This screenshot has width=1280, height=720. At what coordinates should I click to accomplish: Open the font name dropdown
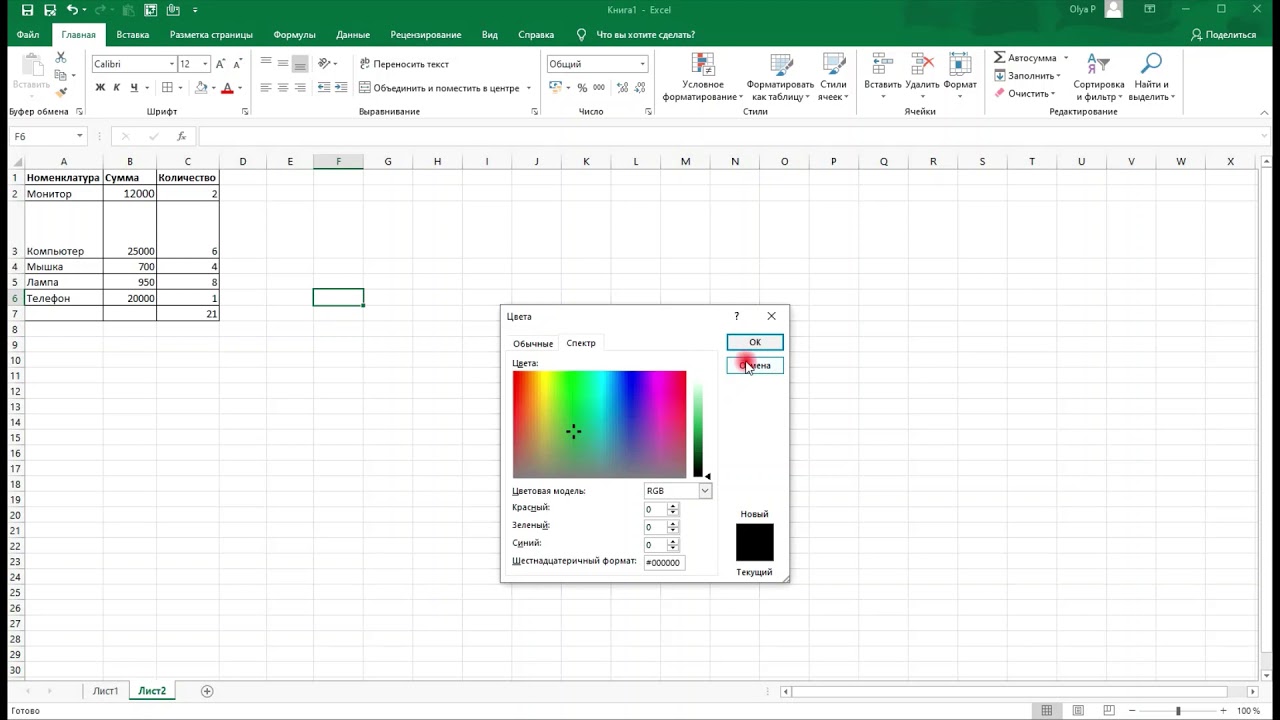171,64
